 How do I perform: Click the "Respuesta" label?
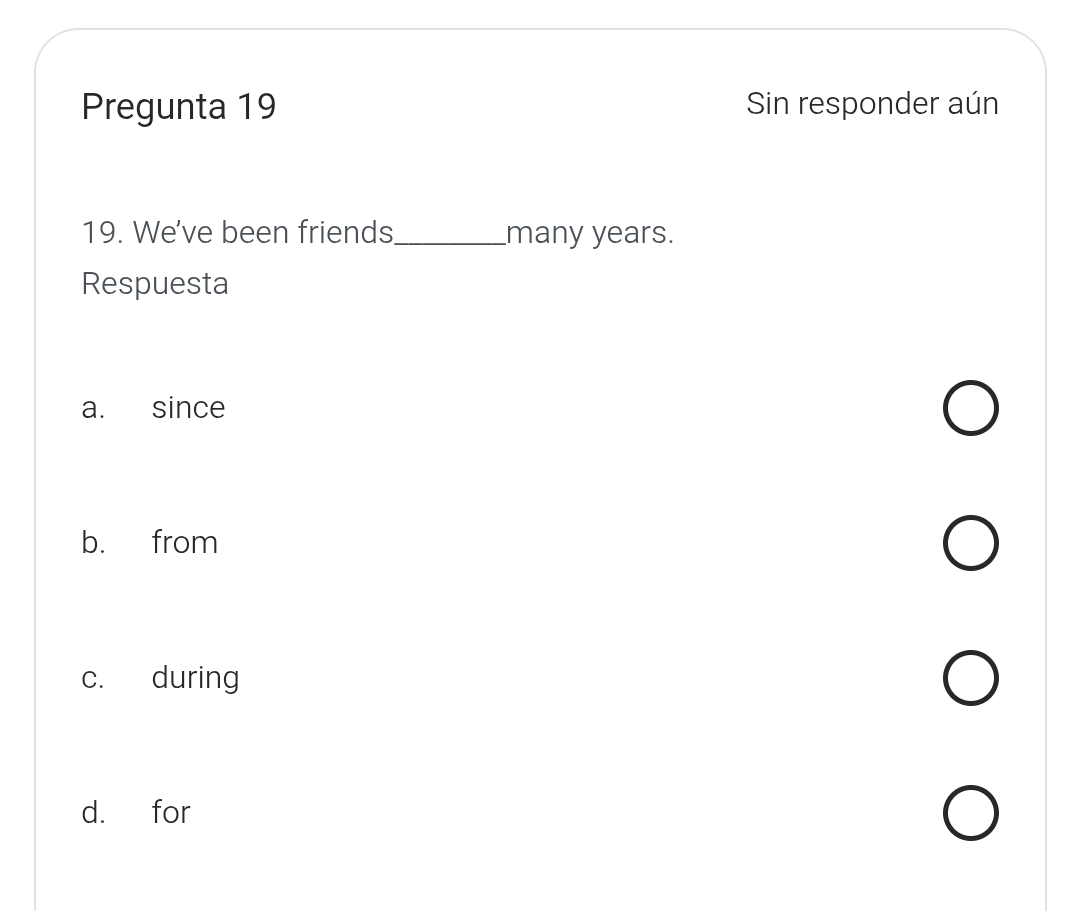point(155,284)
